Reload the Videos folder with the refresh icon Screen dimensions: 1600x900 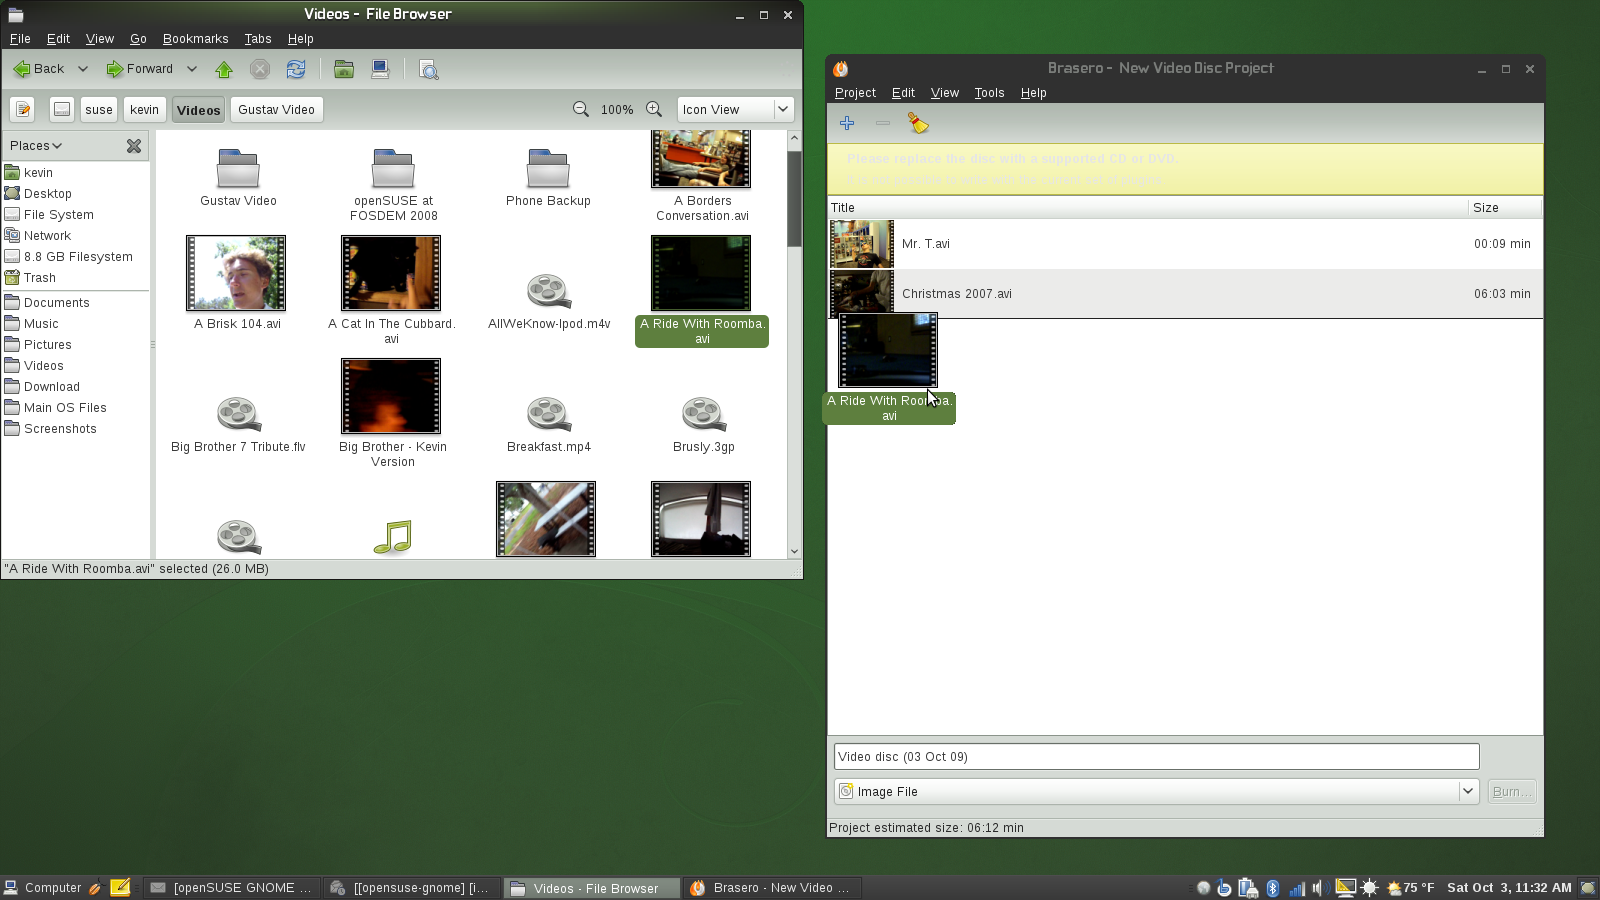[x=296, y=69]
